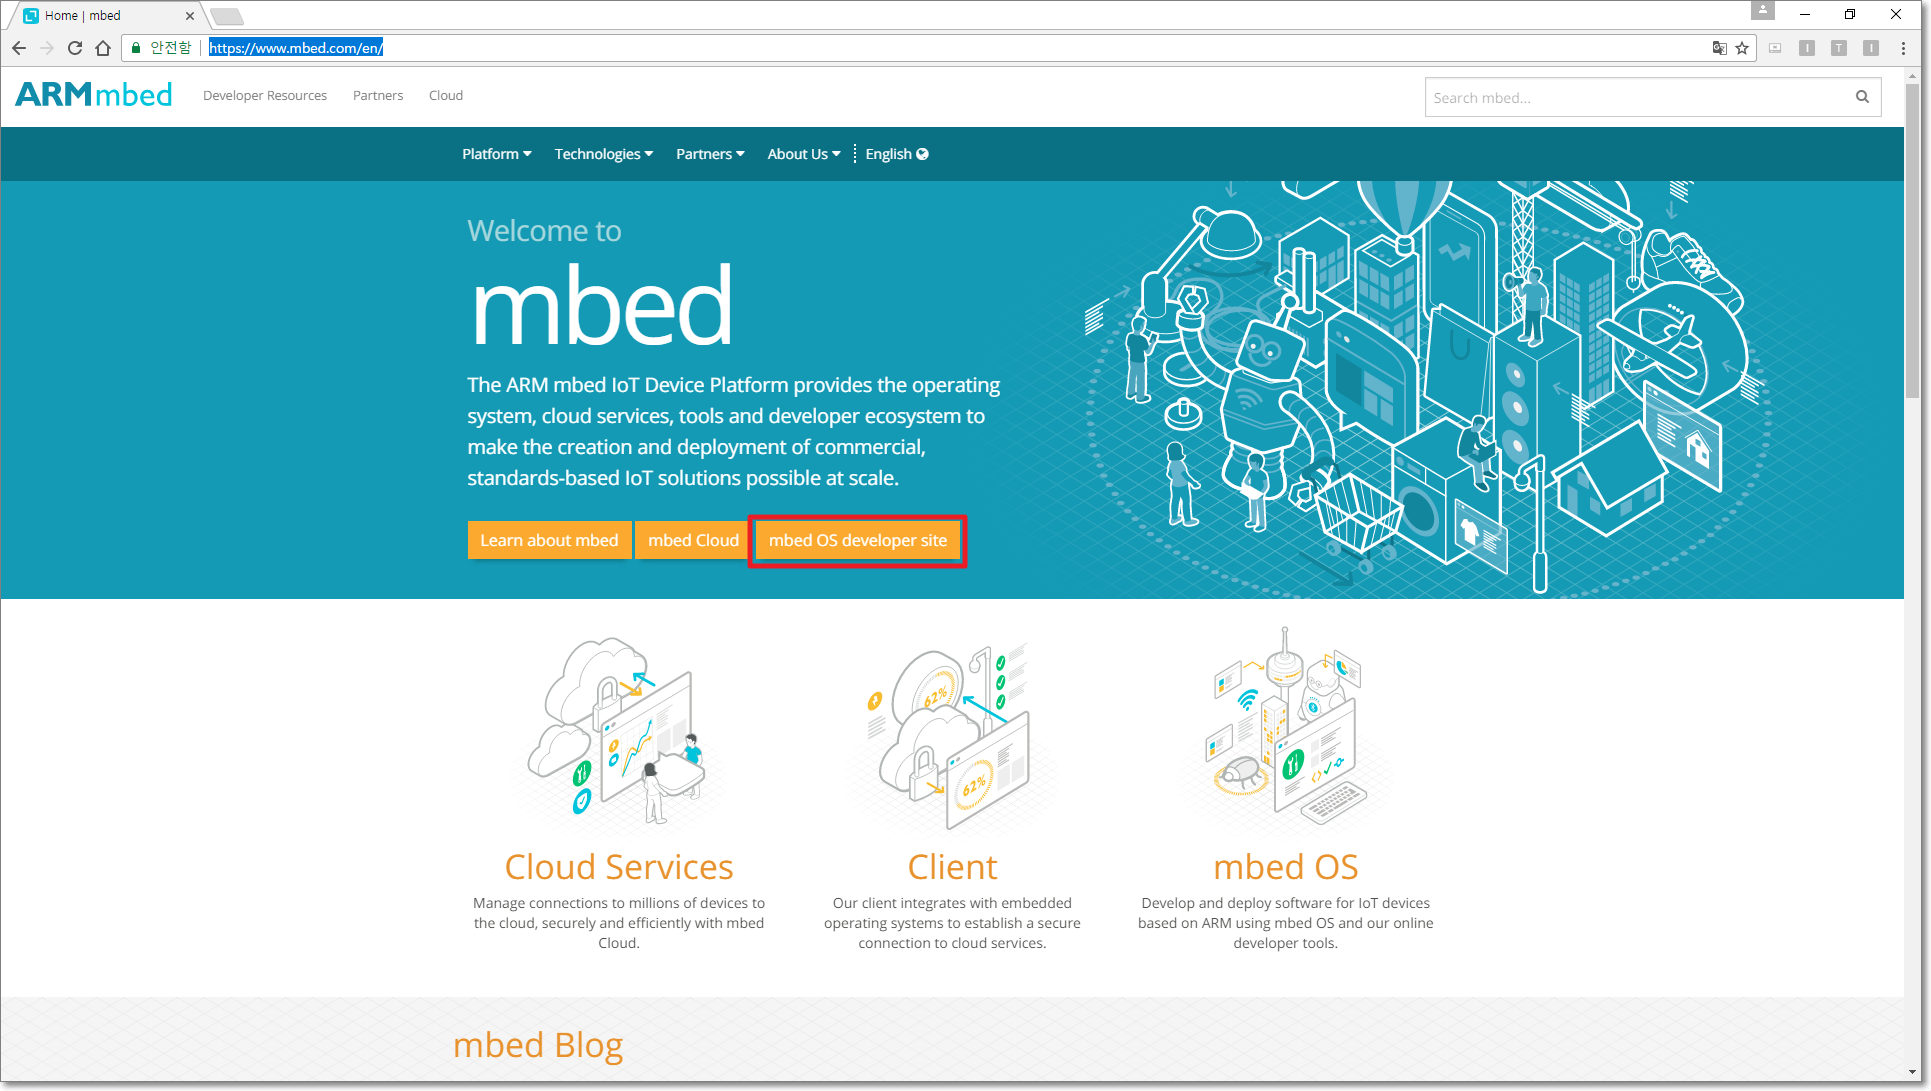The image size is (1931, 1091).
Task: Click the Learn about mbed button
Action: click(549, 540)
